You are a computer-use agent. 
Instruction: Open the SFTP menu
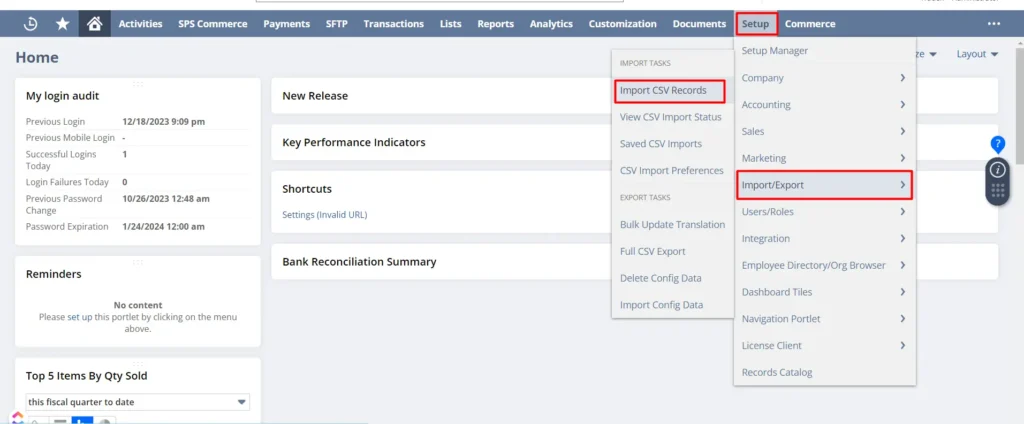pos(336,24)
